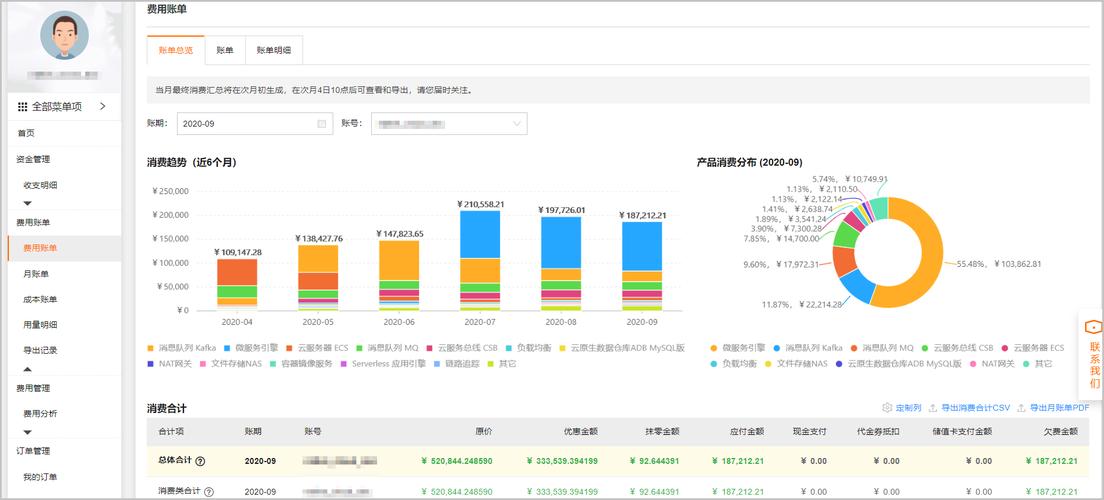The image size is (1104, 500).
Task: Switch to 账单明细 tab
Action: coord(273,50)
